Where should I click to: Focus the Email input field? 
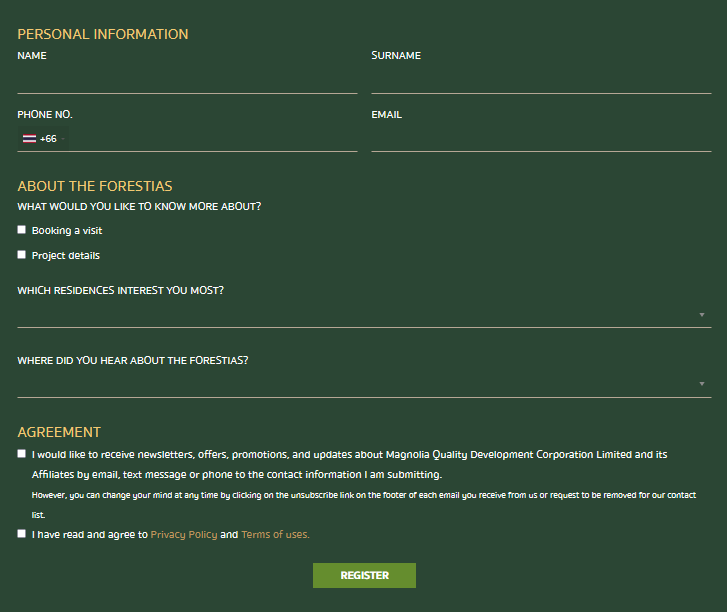(x=541, y=140)
